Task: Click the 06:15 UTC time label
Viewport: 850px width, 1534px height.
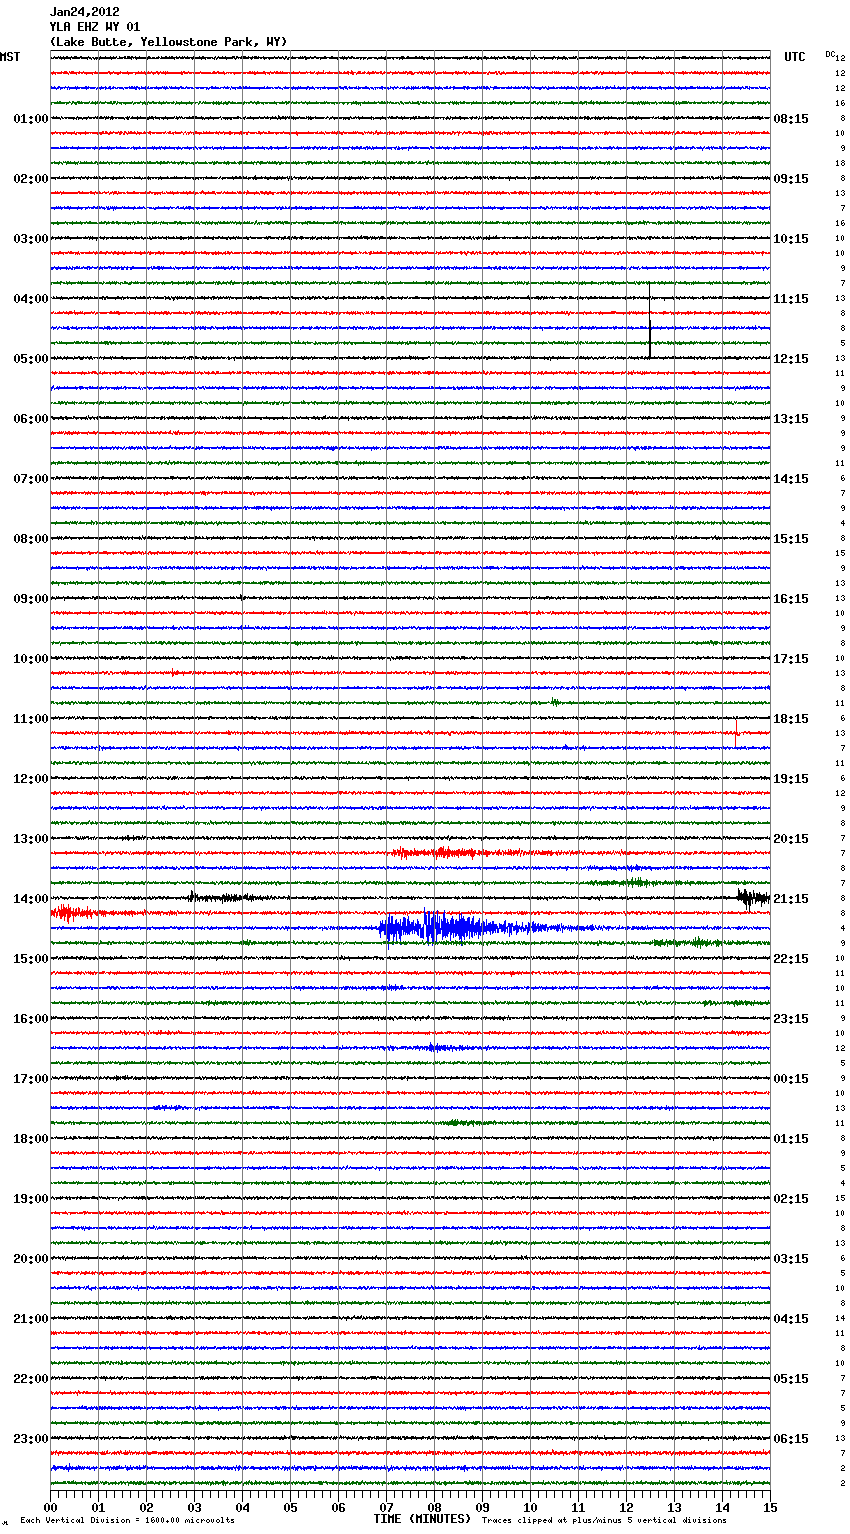Action: point(791,1439)
